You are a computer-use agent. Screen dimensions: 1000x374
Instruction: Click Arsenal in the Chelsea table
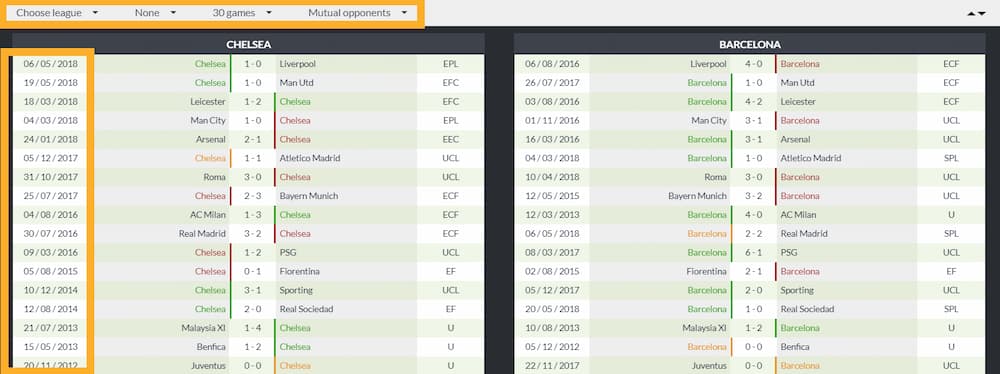click(211, 139)
